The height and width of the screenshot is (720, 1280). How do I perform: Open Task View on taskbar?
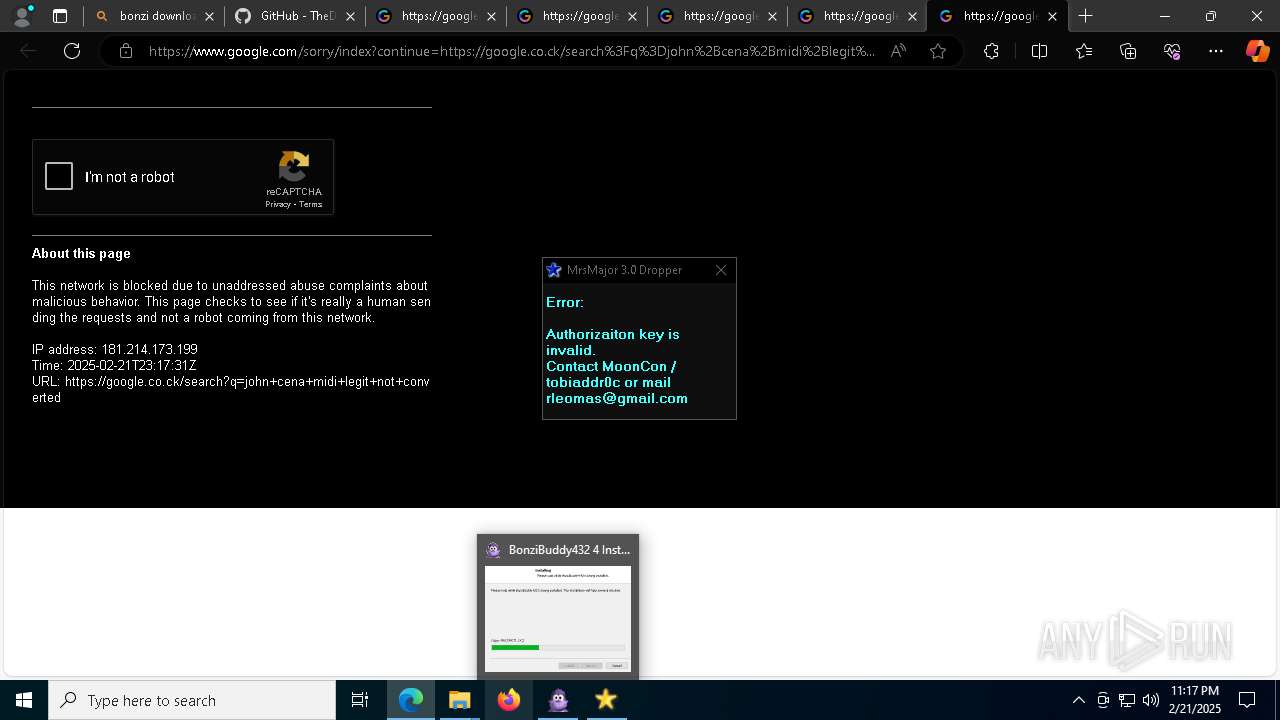360,700
